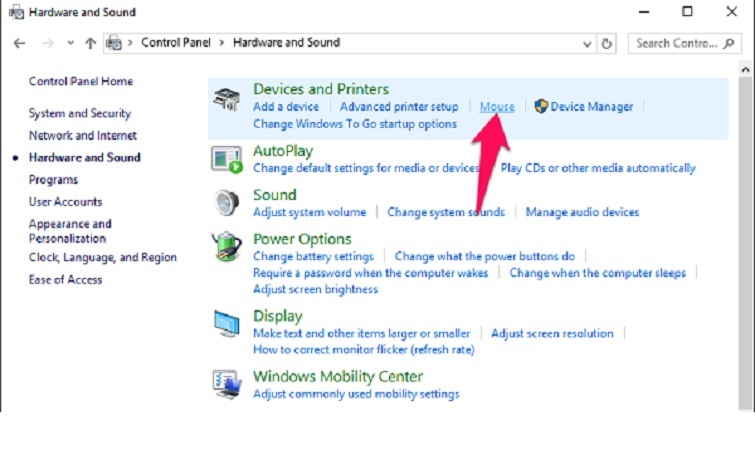The height and width of the screenshot is (450, 755).
Task: Open the AutoPlay icon
Action: click(x=226, y=160)
